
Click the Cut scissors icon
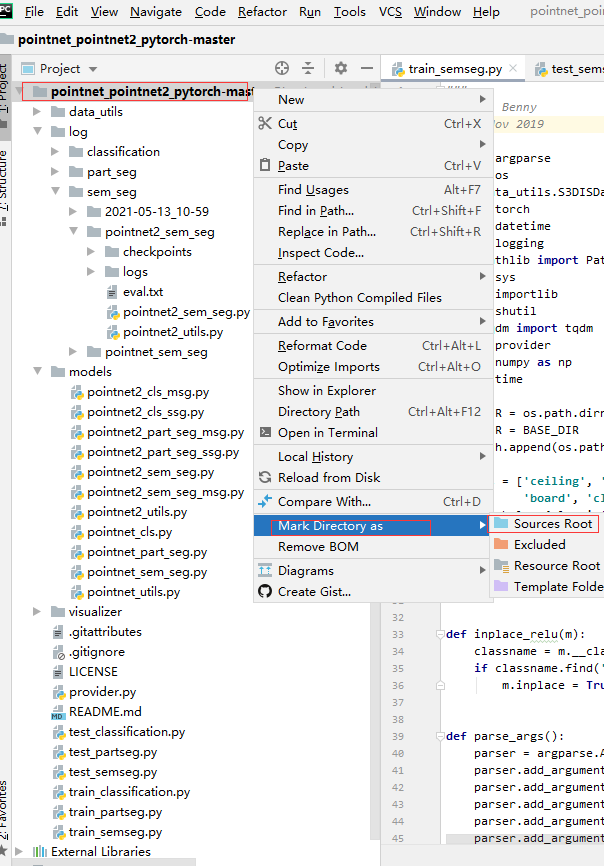click(x=265, y=123)
